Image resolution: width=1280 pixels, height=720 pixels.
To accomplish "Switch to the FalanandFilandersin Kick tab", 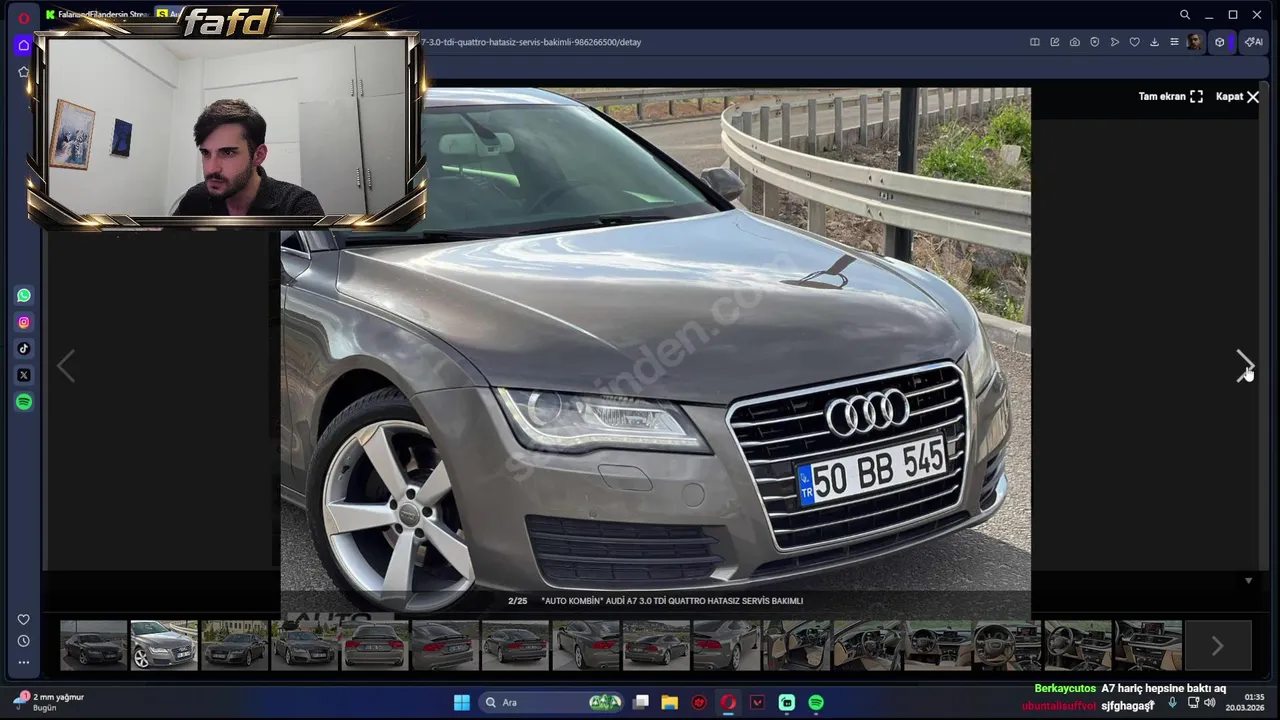I will [96, 15].
